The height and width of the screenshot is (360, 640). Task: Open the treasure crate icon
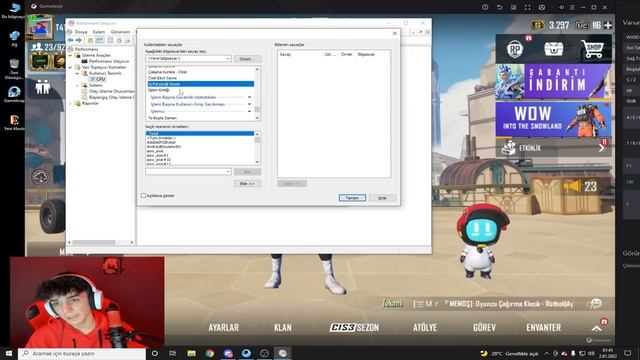click(x=553, y=49)
